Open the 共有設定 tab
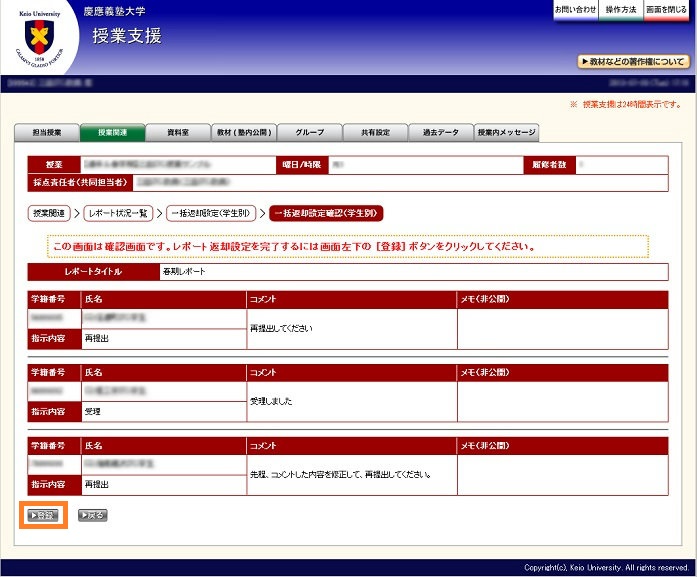The height and width of the screenshot is (577, 697). point(375,133)
